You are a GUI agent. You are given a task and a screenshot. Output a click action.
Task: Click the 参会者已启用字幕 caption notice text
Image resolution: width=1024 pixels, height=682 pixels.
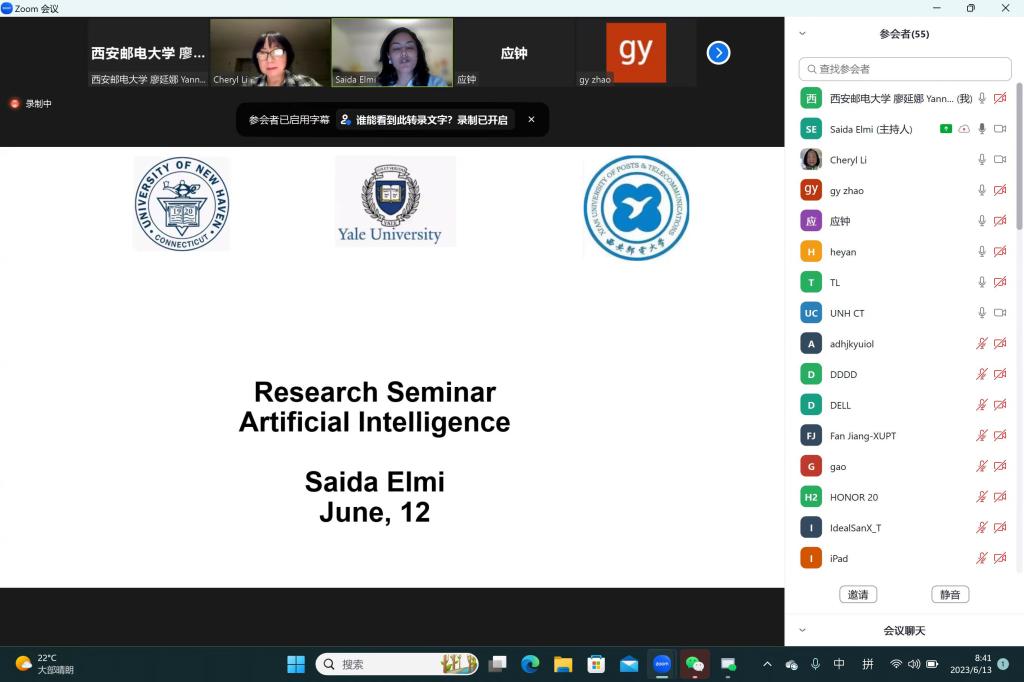(x=289, y=120)
